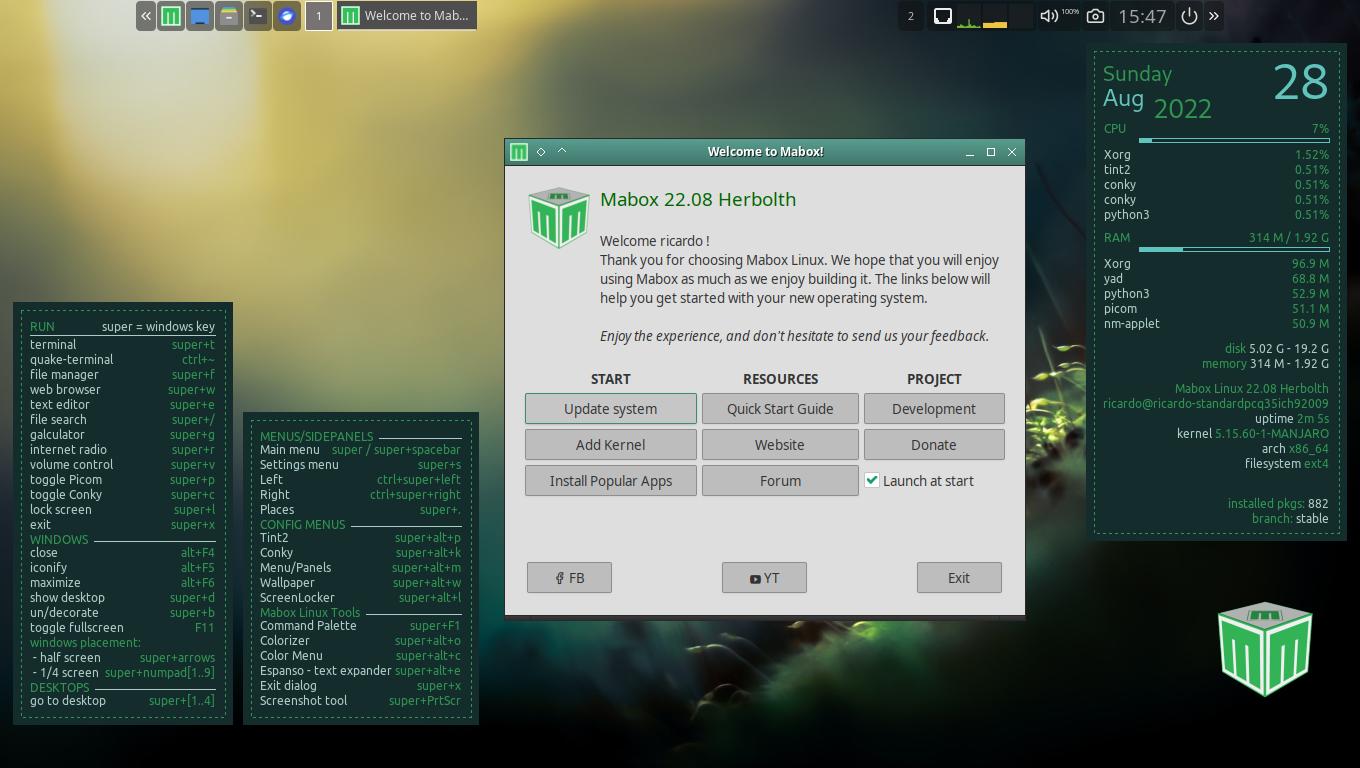This screenshot has height=768, width=1360.
Task: Click 'Colorizer super+alt+o' shortcut row
Action: coord(360,641)
